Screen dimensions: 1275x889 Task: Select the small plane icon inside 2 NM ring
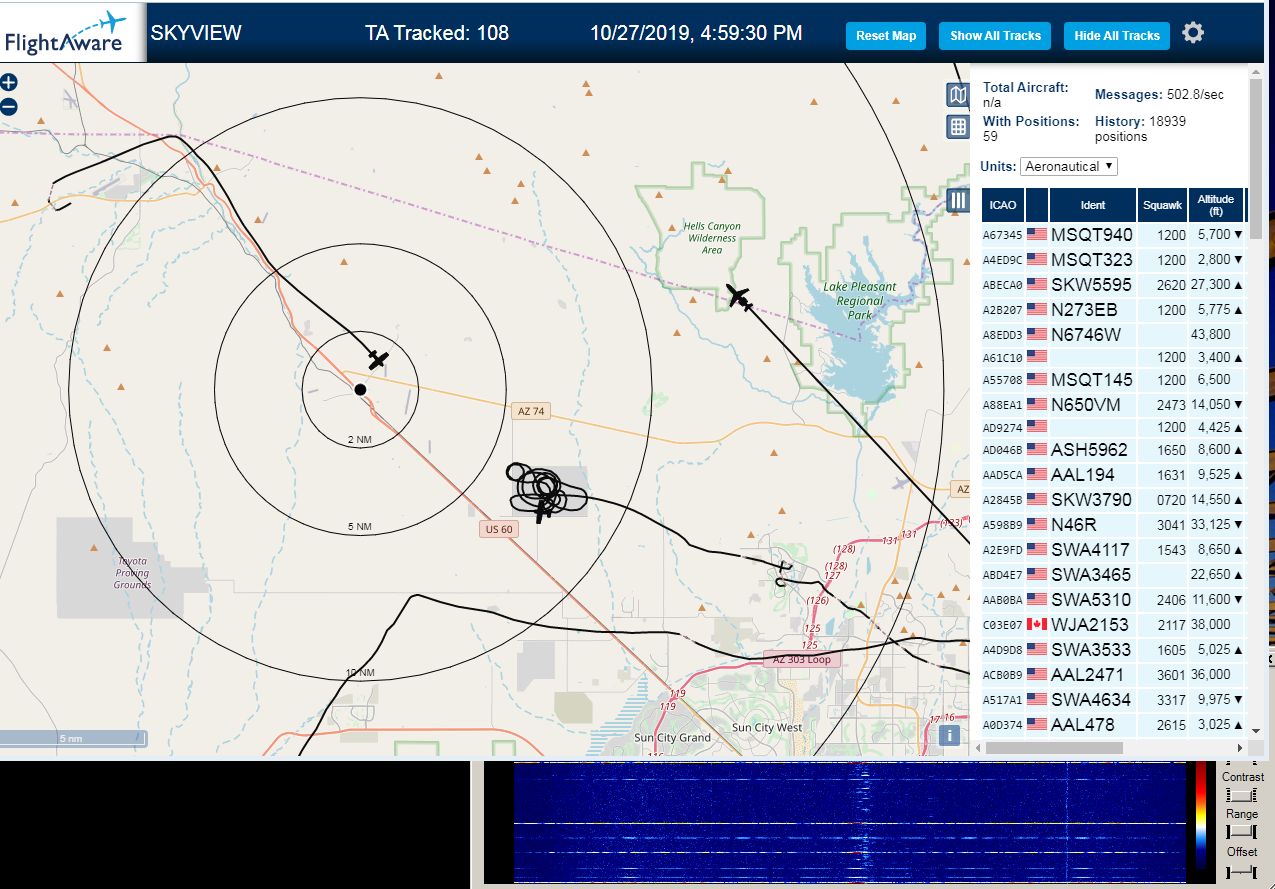coord(378,358)
